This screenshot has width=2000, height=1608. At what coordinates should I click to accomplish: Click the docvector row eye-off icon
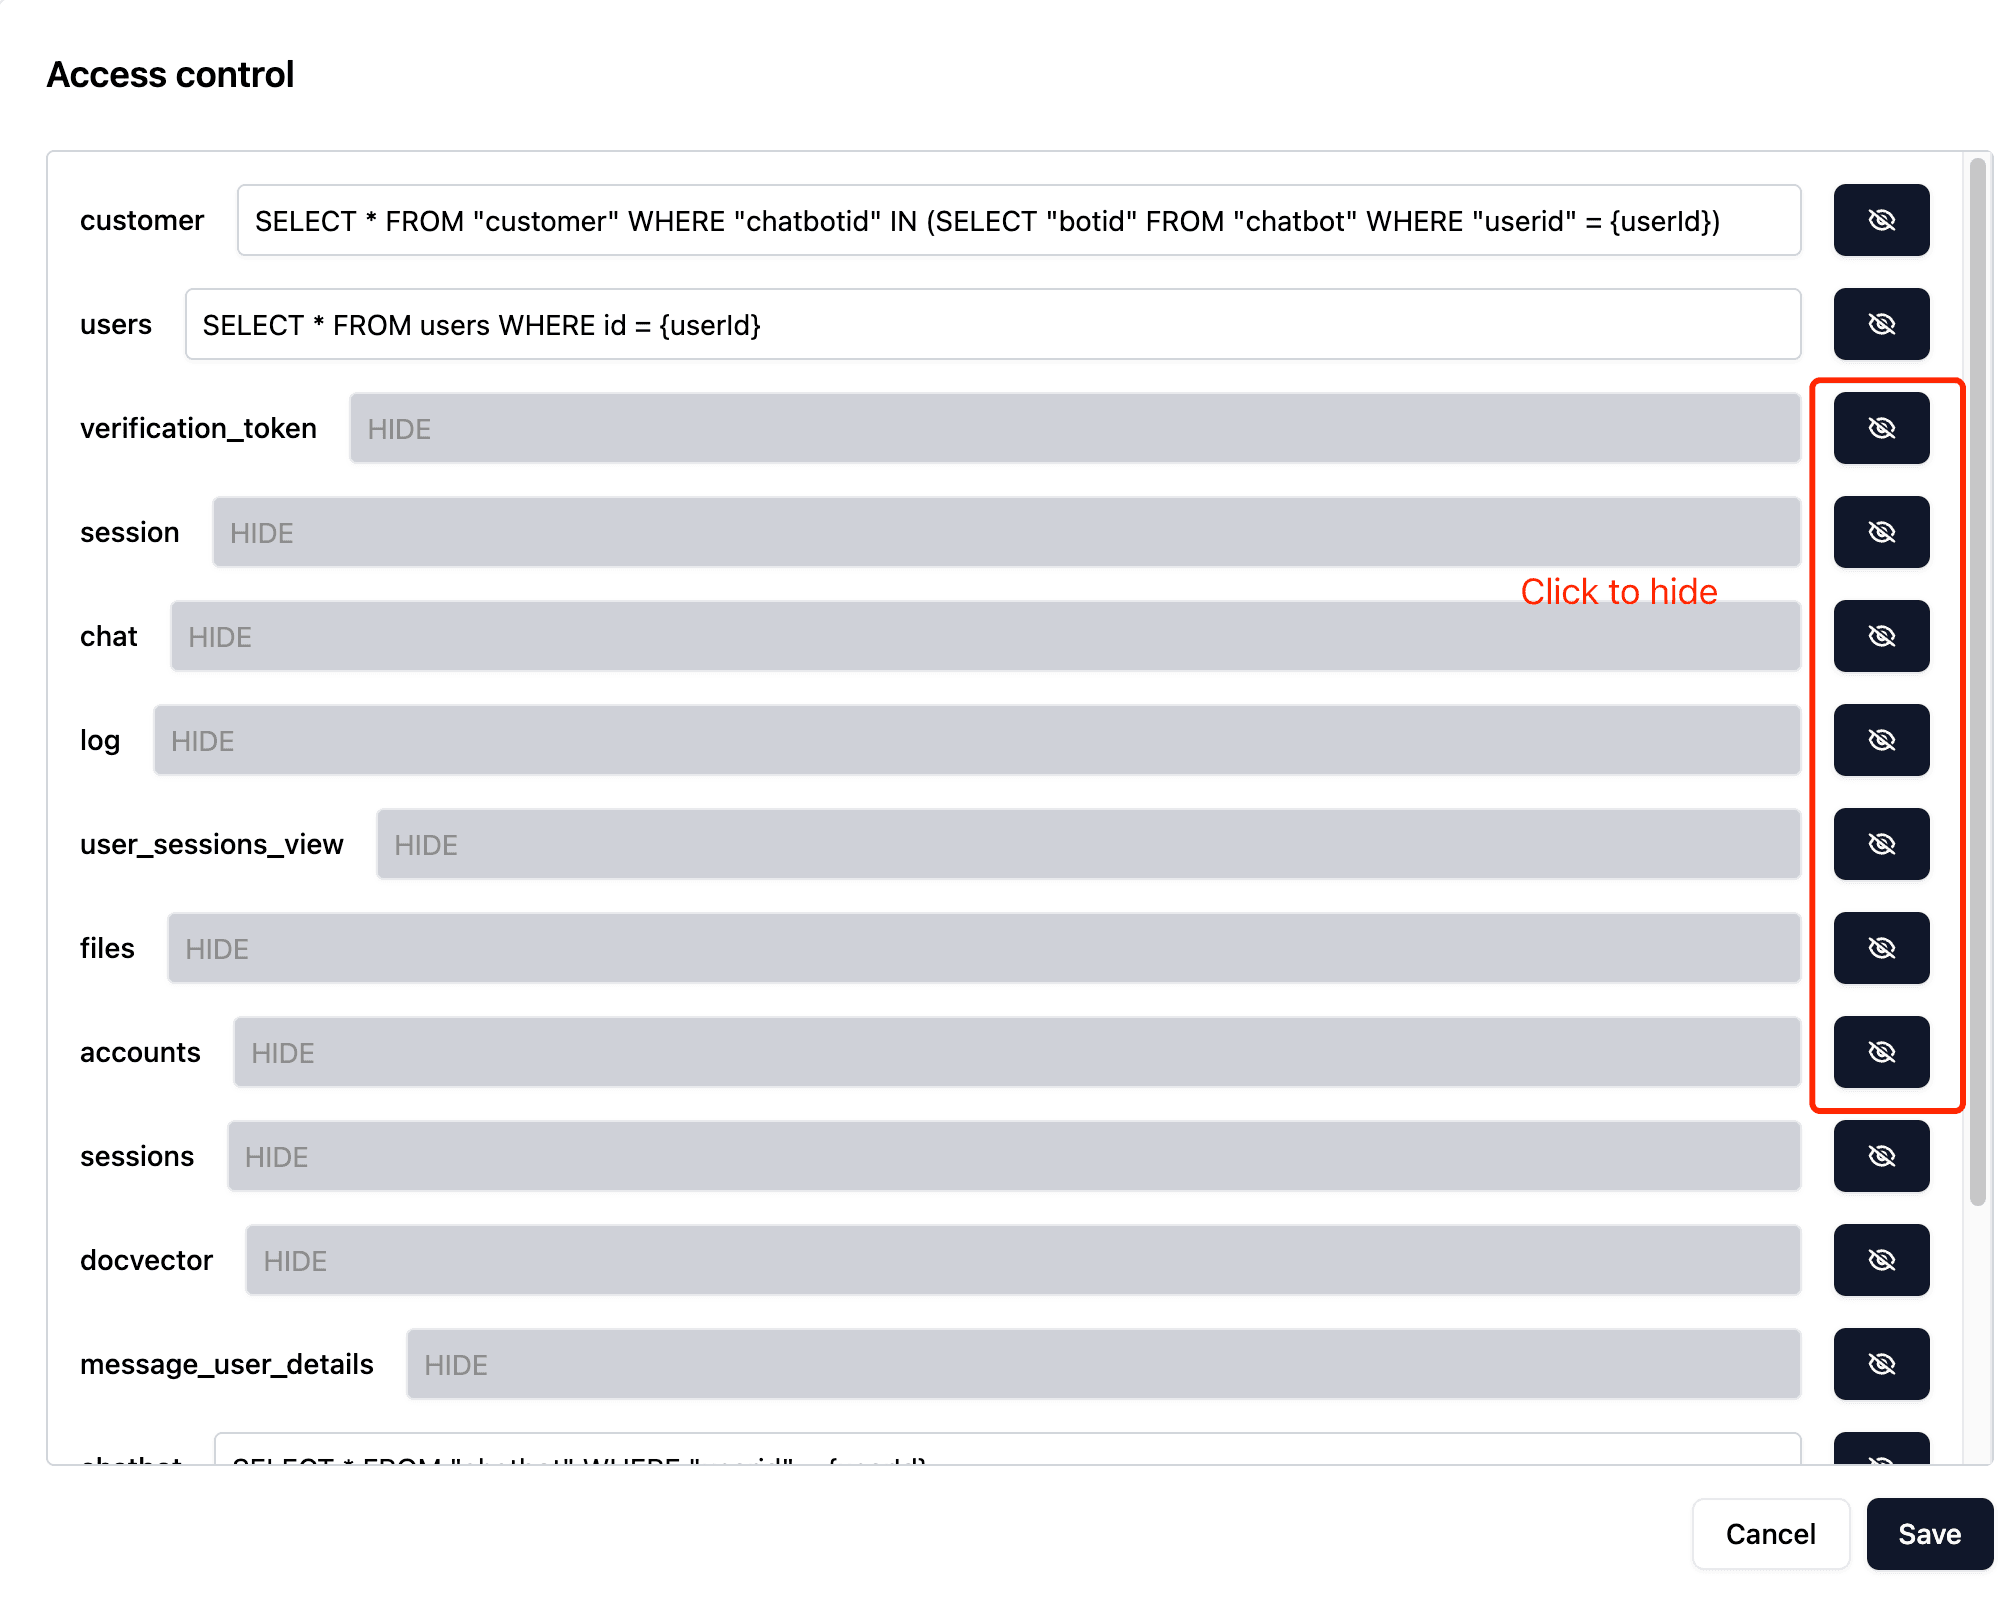tap(1880, 1260)
